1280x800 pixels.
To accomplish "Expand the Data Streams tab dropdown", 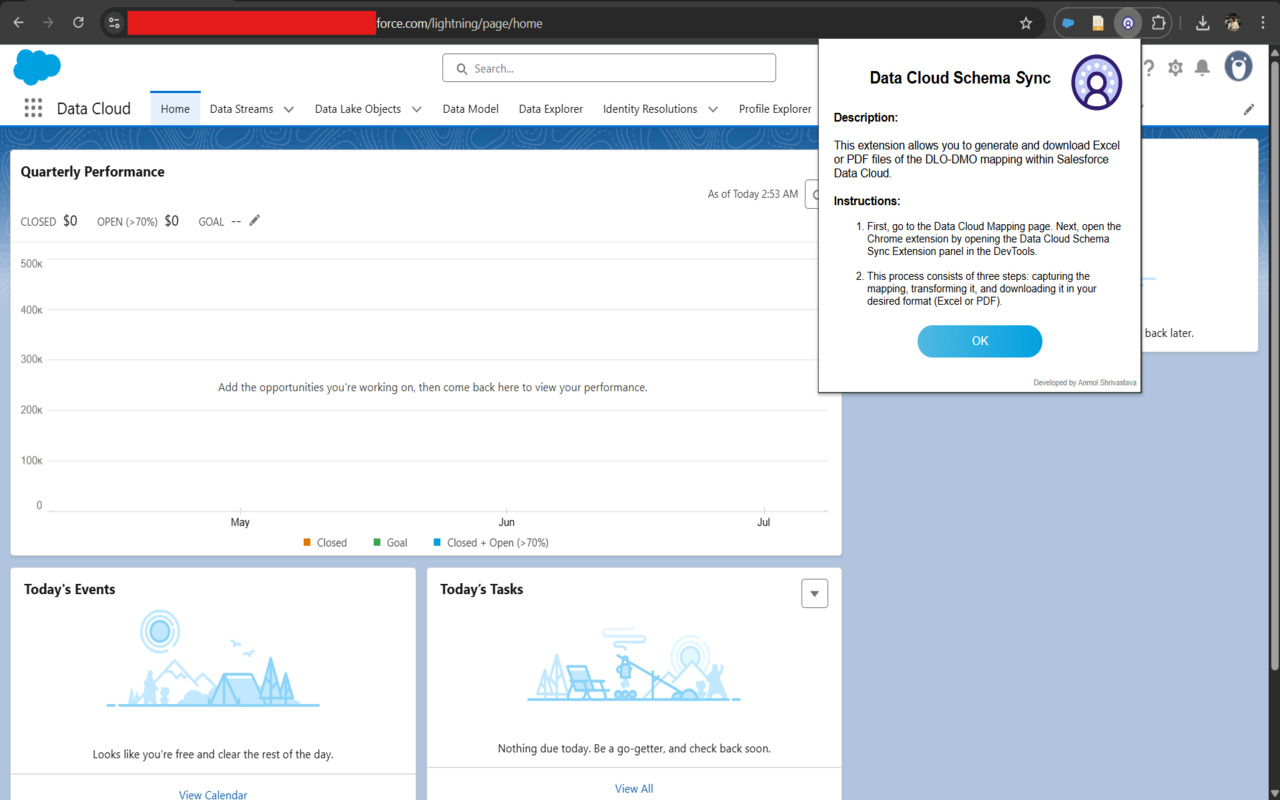I will (x=288, y=110).
